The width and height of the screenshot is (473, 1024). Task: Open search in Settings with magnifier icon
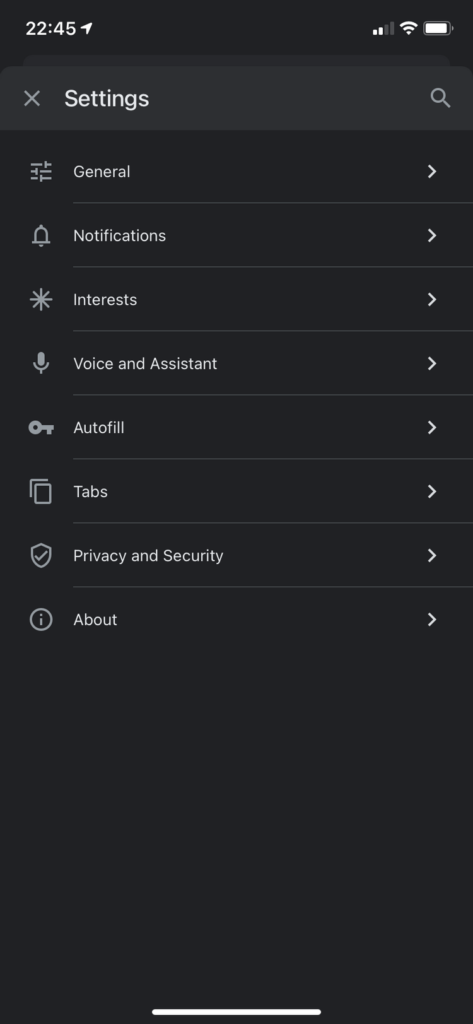[x=440, y=99]
